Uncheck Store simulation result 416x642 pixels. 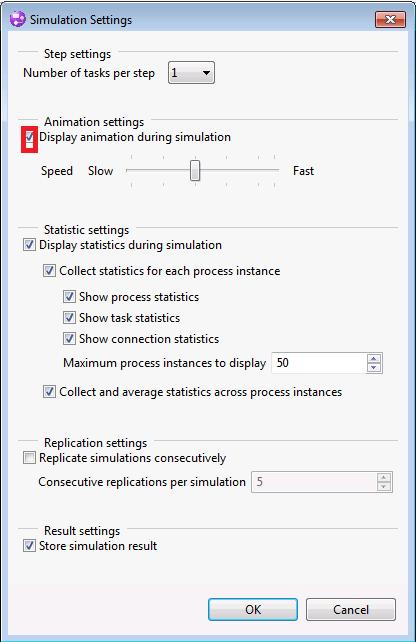[x=29, y=546]
